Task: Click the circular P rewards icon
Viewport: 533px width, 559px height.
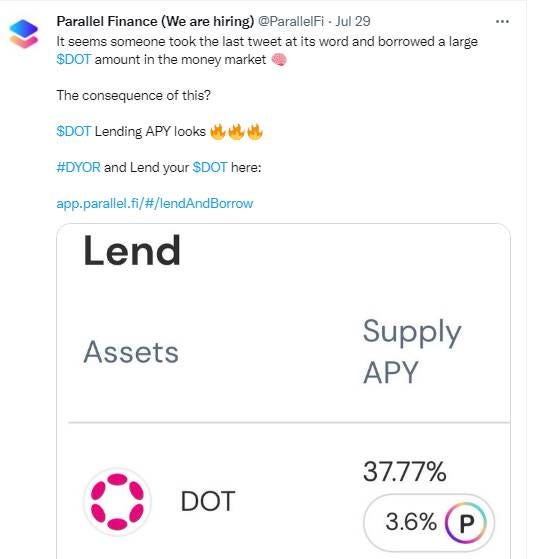Action: coord(466,523)
